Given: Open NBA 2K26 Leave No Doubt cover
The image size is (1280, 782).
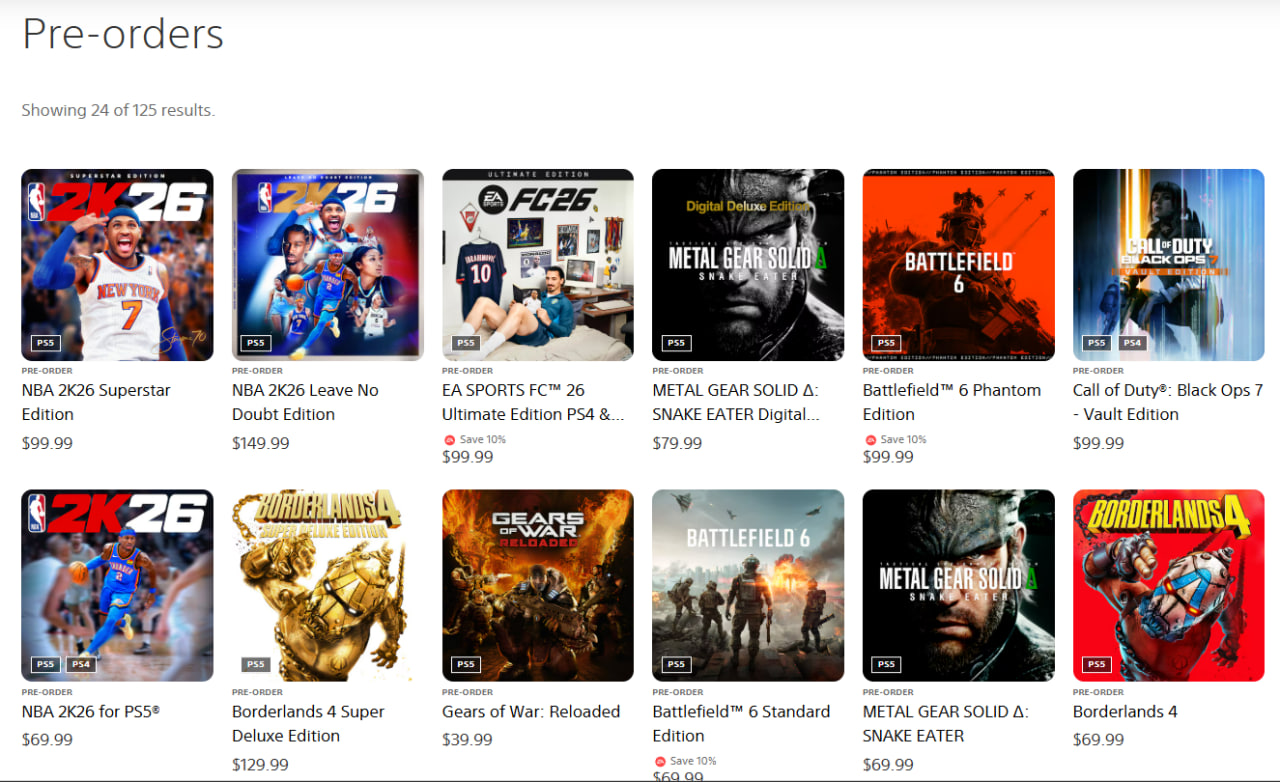Looking at the screenshot, I should click(x=328, y=265).
